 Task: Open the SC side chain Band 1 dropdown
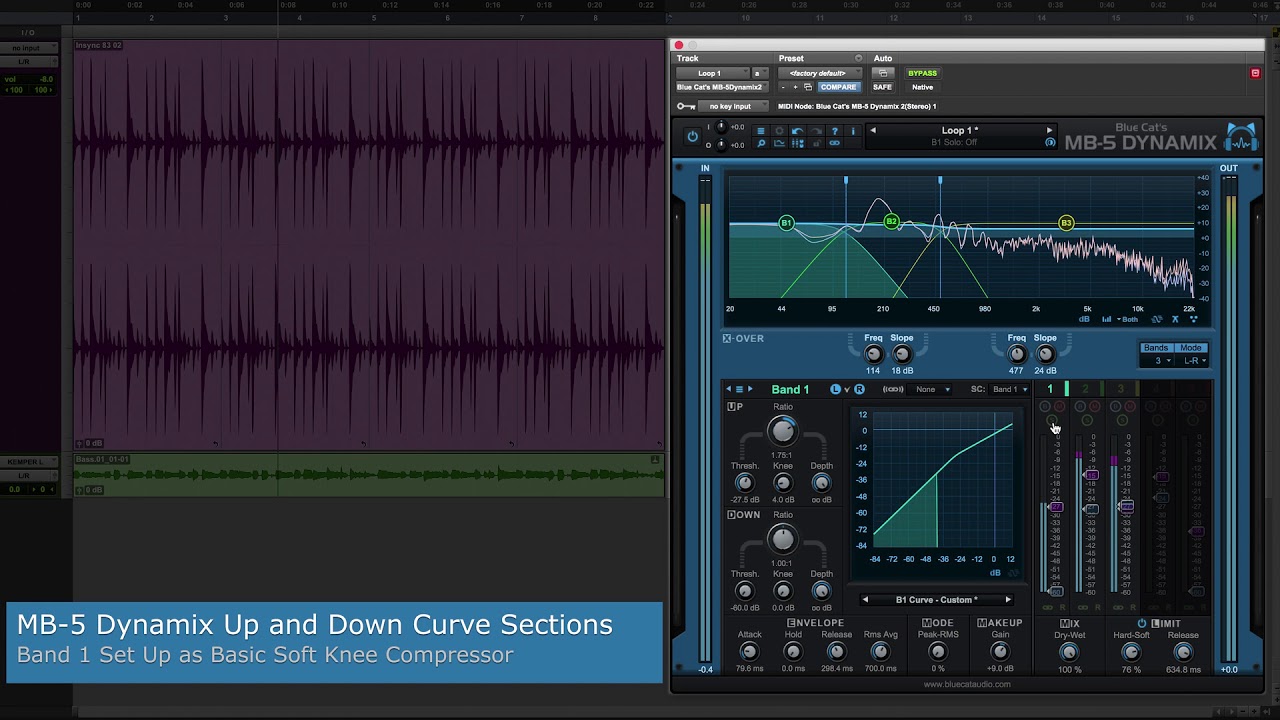1010,389
